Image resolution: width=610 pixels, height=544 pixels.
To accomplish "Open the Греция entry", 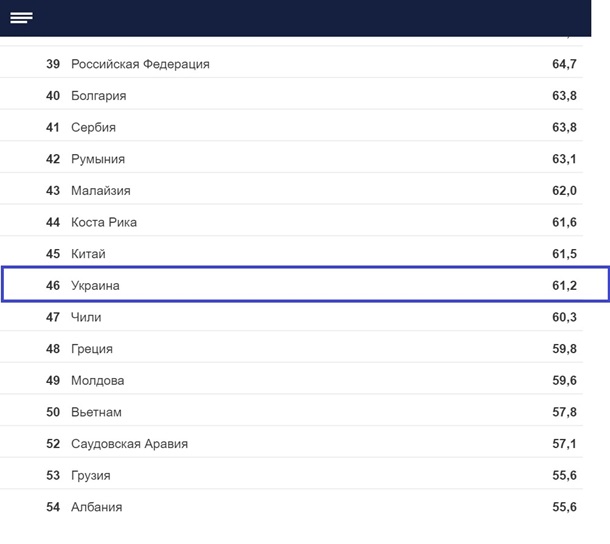I will pos(92,349).
